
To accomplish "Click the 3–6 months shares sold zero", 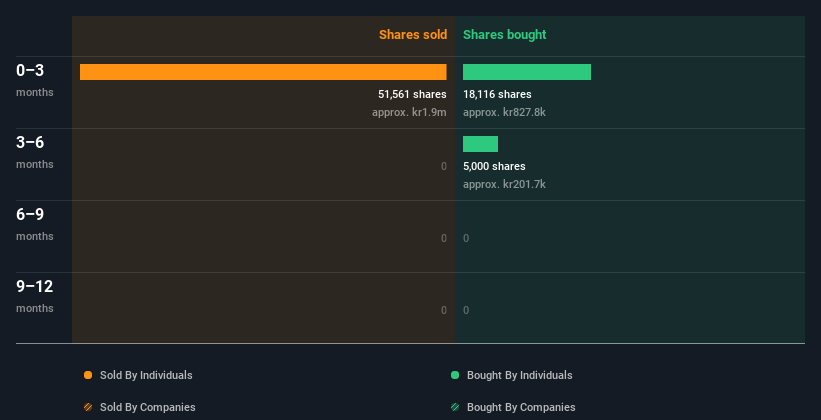I will pyautogui.click(x=443, y=166).
